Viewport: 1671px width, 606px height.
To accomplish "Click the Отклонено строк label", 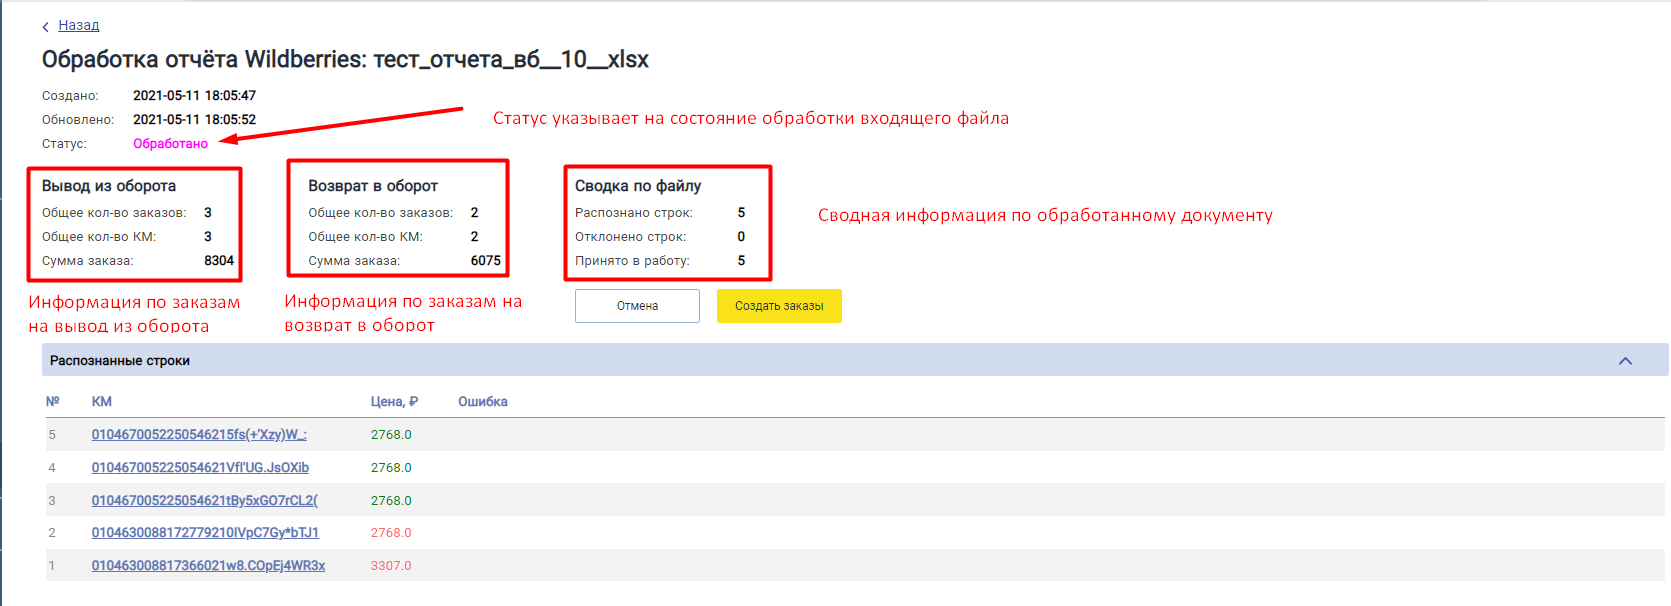I will click(x=630, y=236).
